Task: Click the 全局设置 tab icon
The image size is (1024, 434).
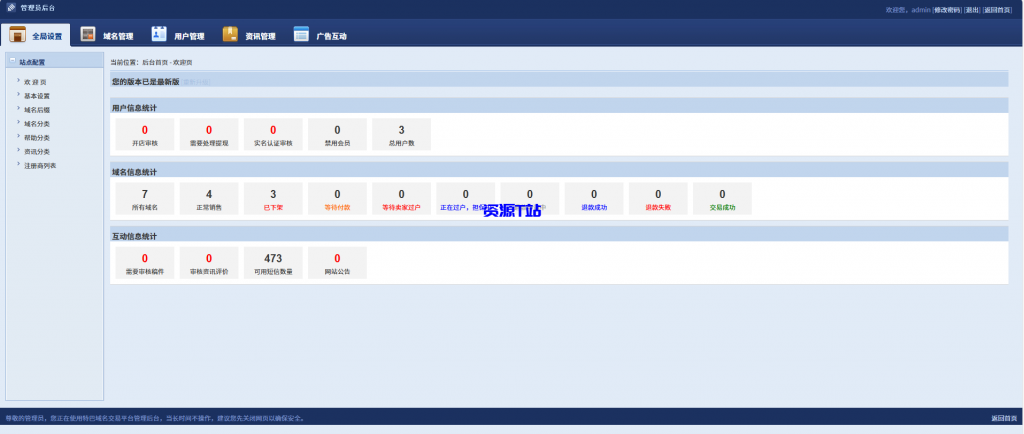Action: (x=17, y=34)
